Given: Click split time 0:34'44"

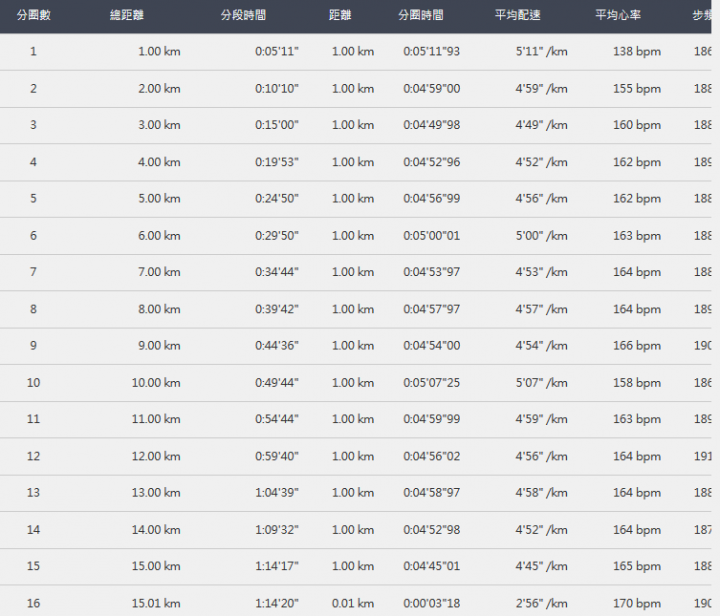Looking at the screenshot, I should 277,272.
